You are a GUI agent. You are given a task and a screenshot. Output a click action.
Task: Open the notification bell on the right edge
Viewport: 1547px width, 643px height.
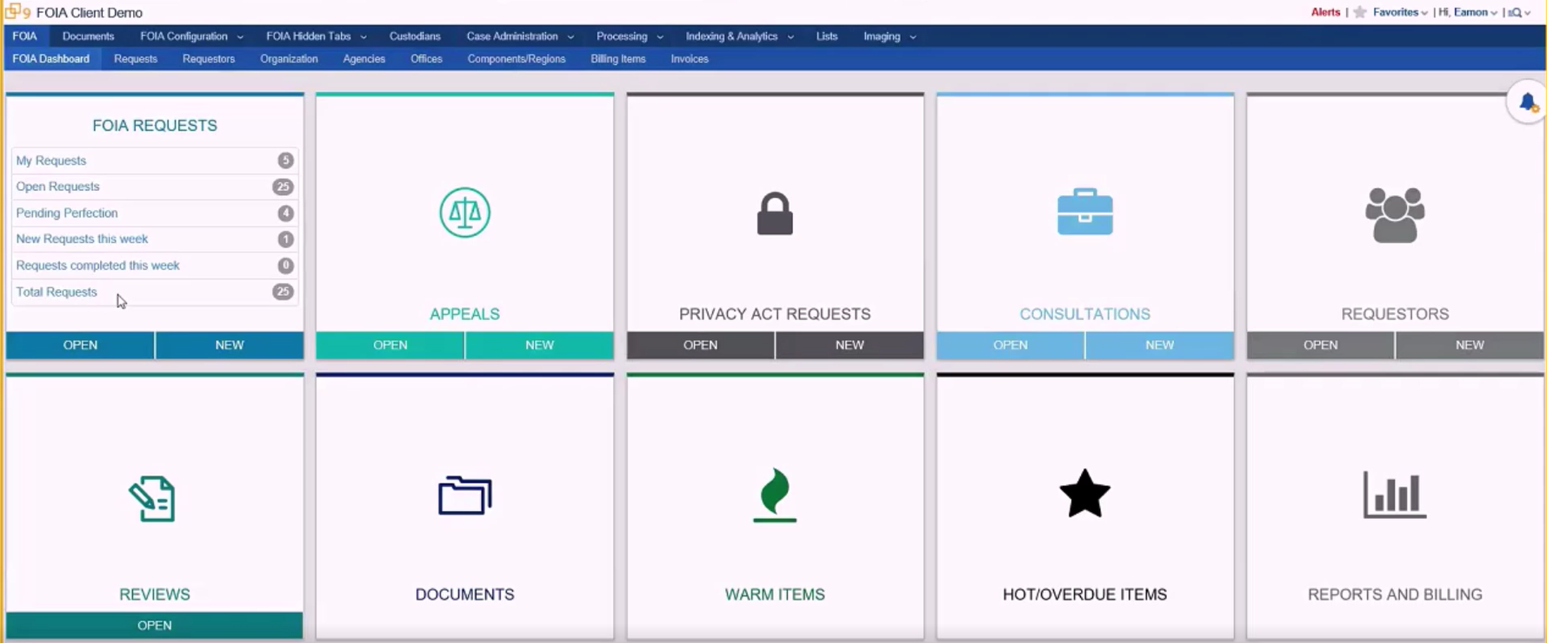click(x=1527, y=102)
